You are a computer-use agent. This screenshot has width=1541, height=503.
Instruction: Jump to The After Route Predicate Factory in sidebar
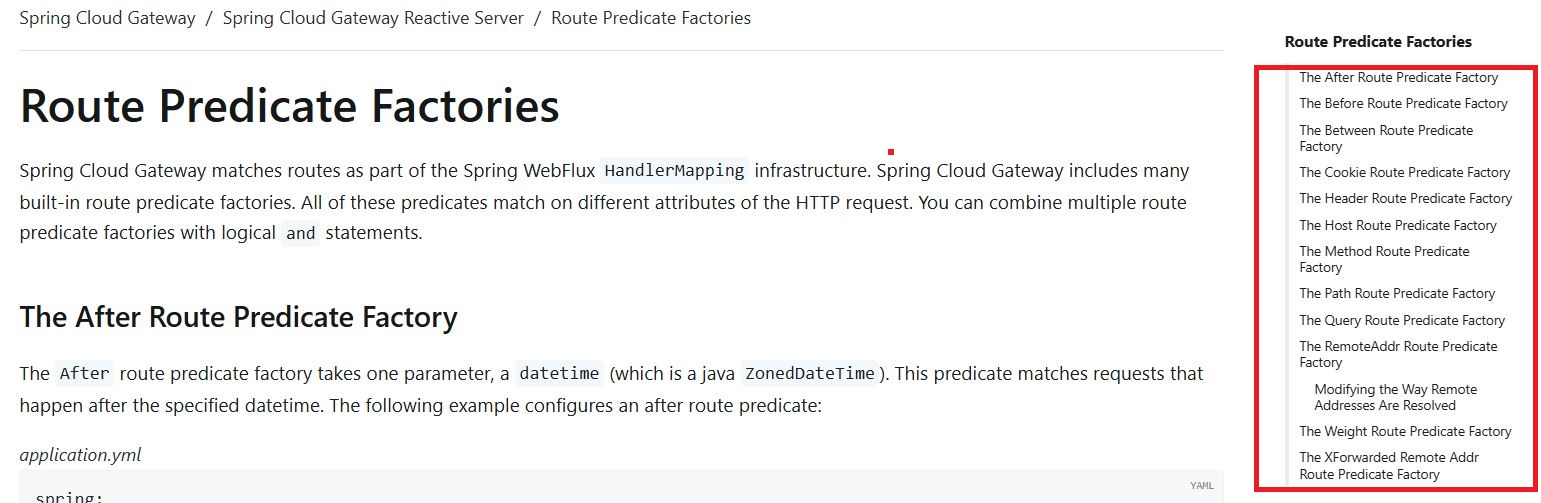pyautogui.click(x=1398, y=77)
